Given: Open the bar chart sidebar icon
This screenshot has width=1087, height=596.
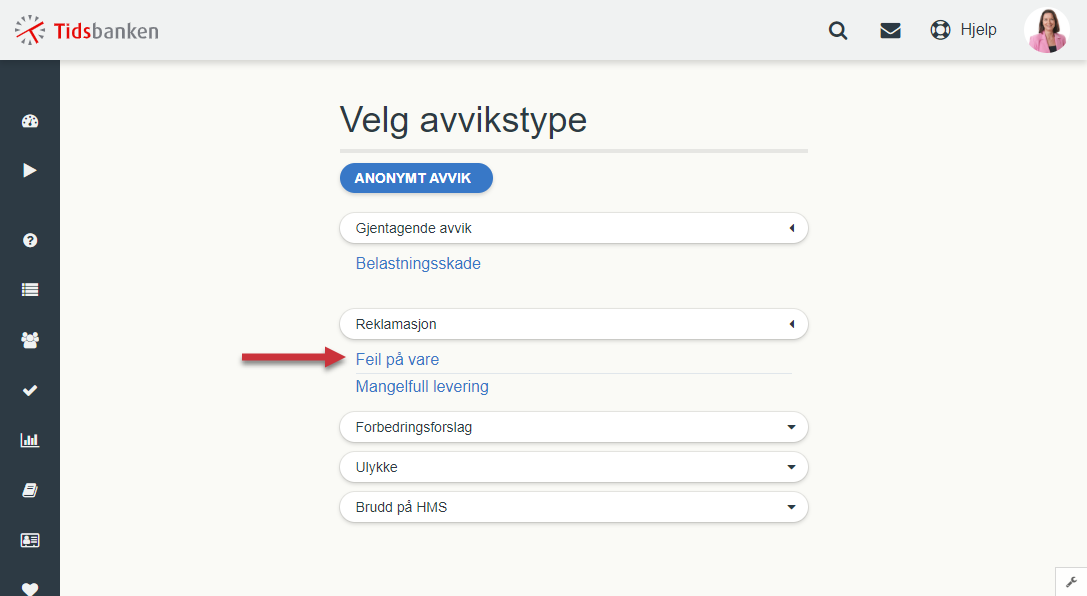Looking at the screenshot, I should tap(30, 440).
